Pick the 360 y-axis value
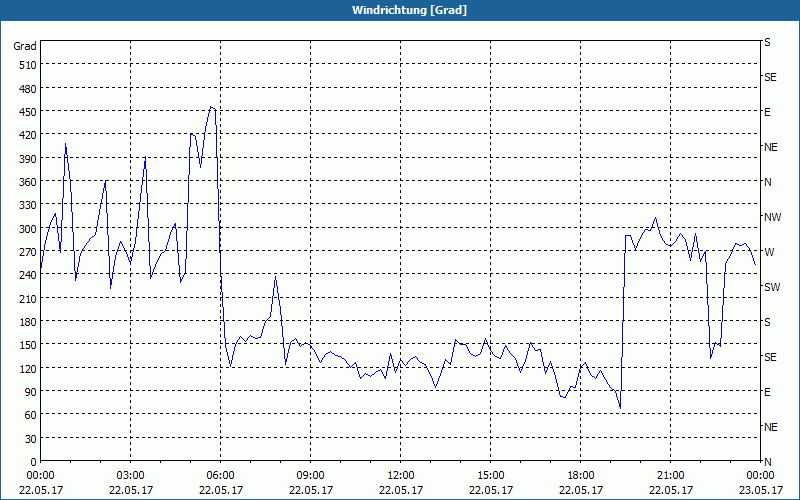 coord(28,182)
